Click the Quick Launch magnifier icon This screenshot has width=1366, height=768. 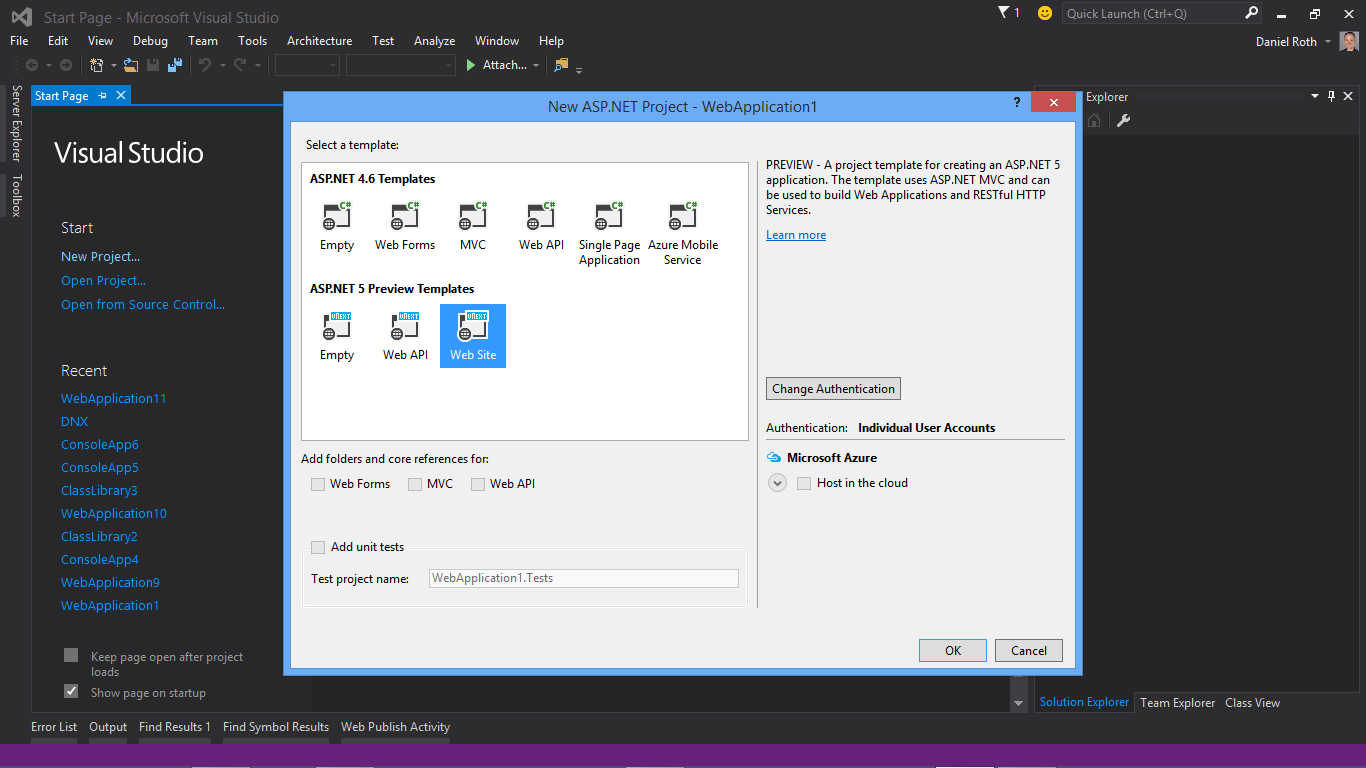point(1251,13)
